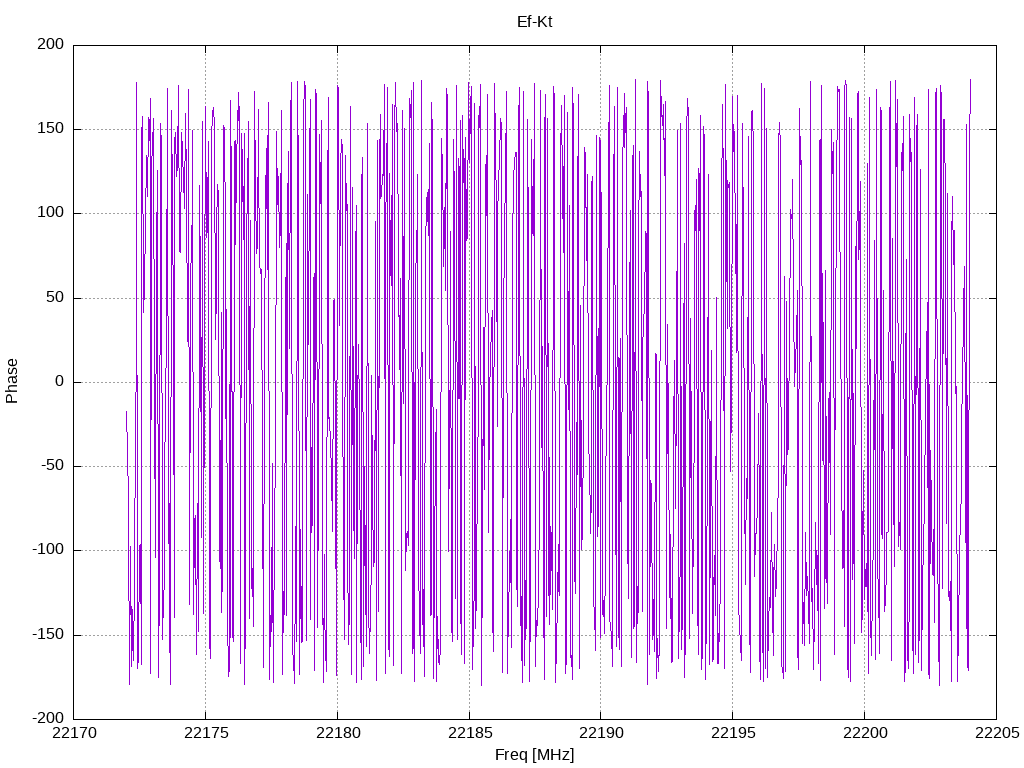The width and height of the screenshot is (1024, 768).
Task: Click the 22190 x-axis tick label
Action: [601, 733]
